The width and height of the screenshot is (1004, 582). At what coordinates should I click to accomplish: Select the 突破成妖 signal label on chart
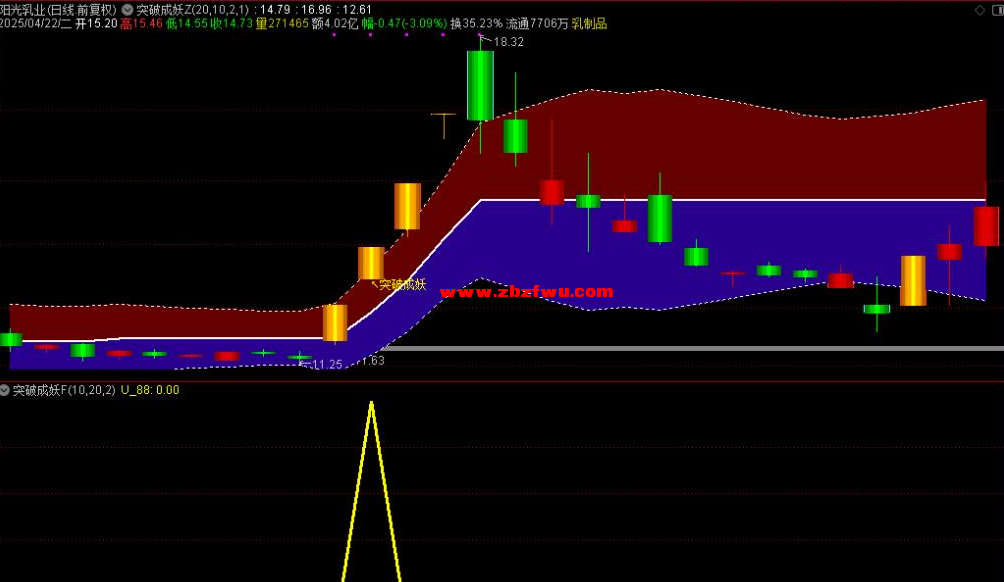point(401,285)
